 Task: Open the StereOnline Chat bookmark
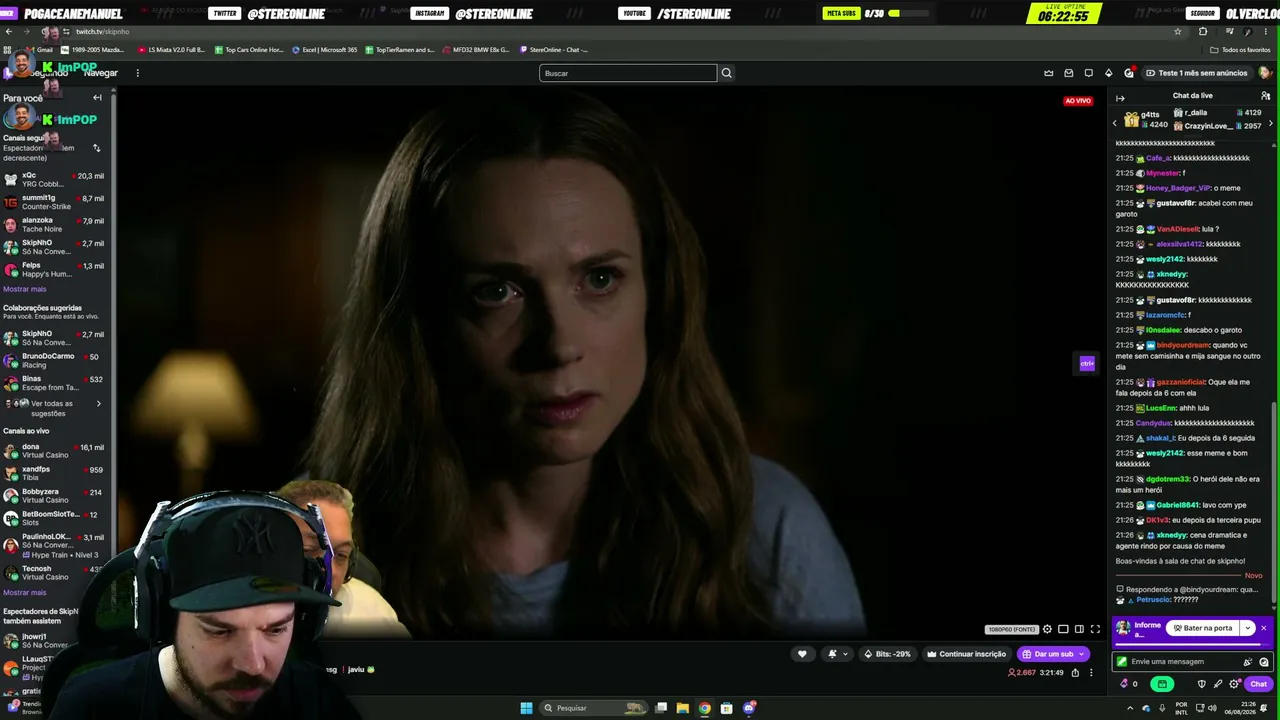pos(553,49)
